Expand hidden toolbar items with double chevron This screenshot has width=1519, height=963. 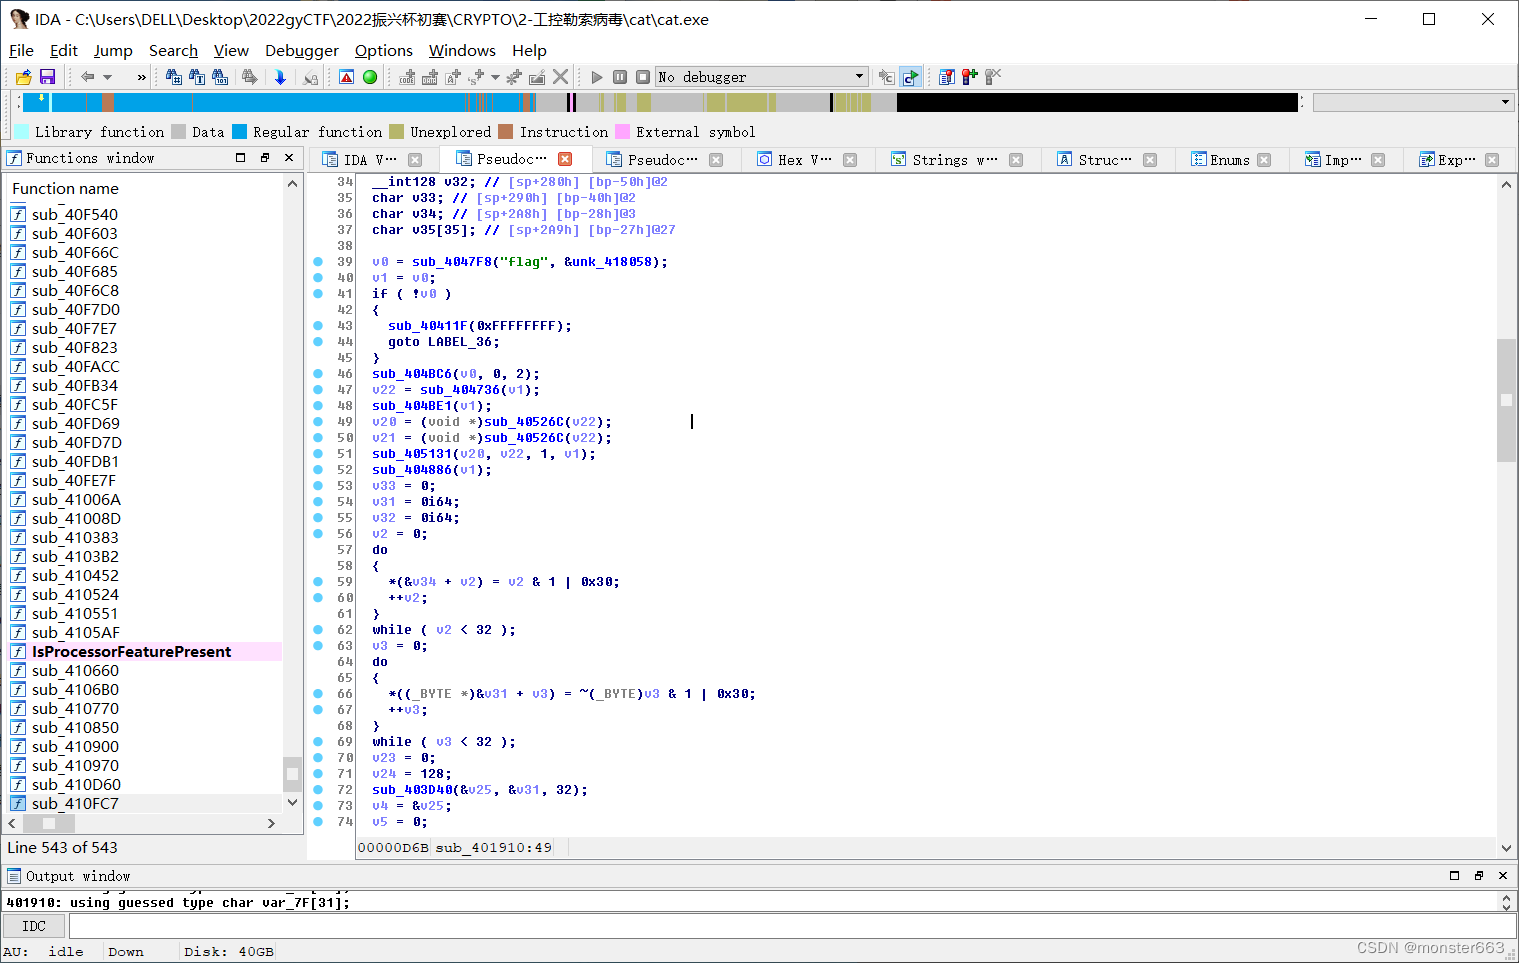click(x=142, y=77)
